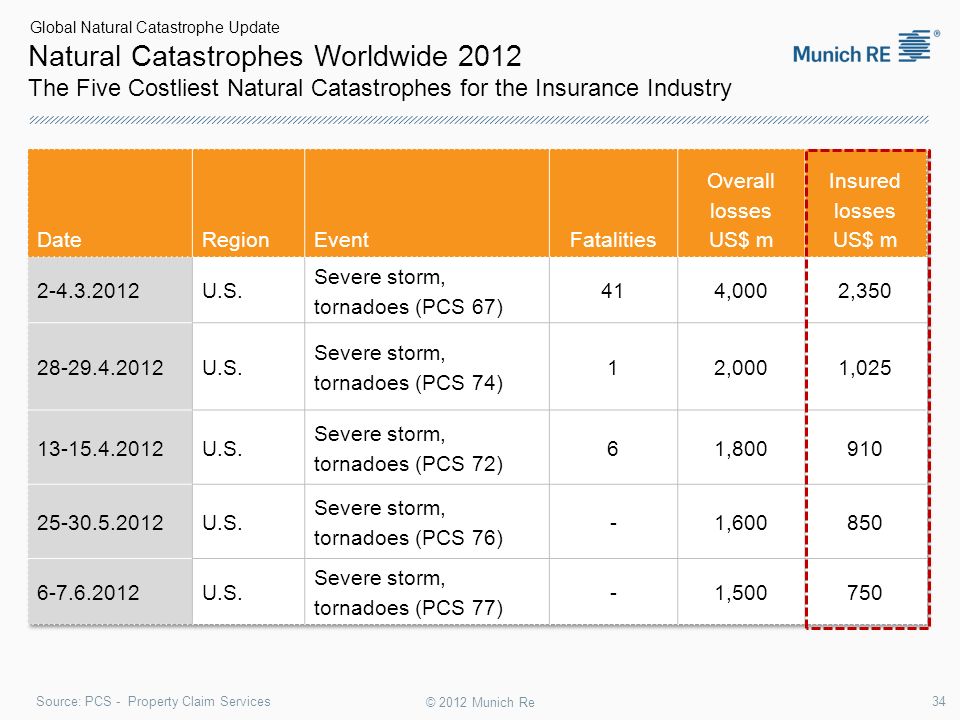The height and width of the screenshot is (720, 960).
Task: Select the insured losses value '910'
Action: [864, 448]
